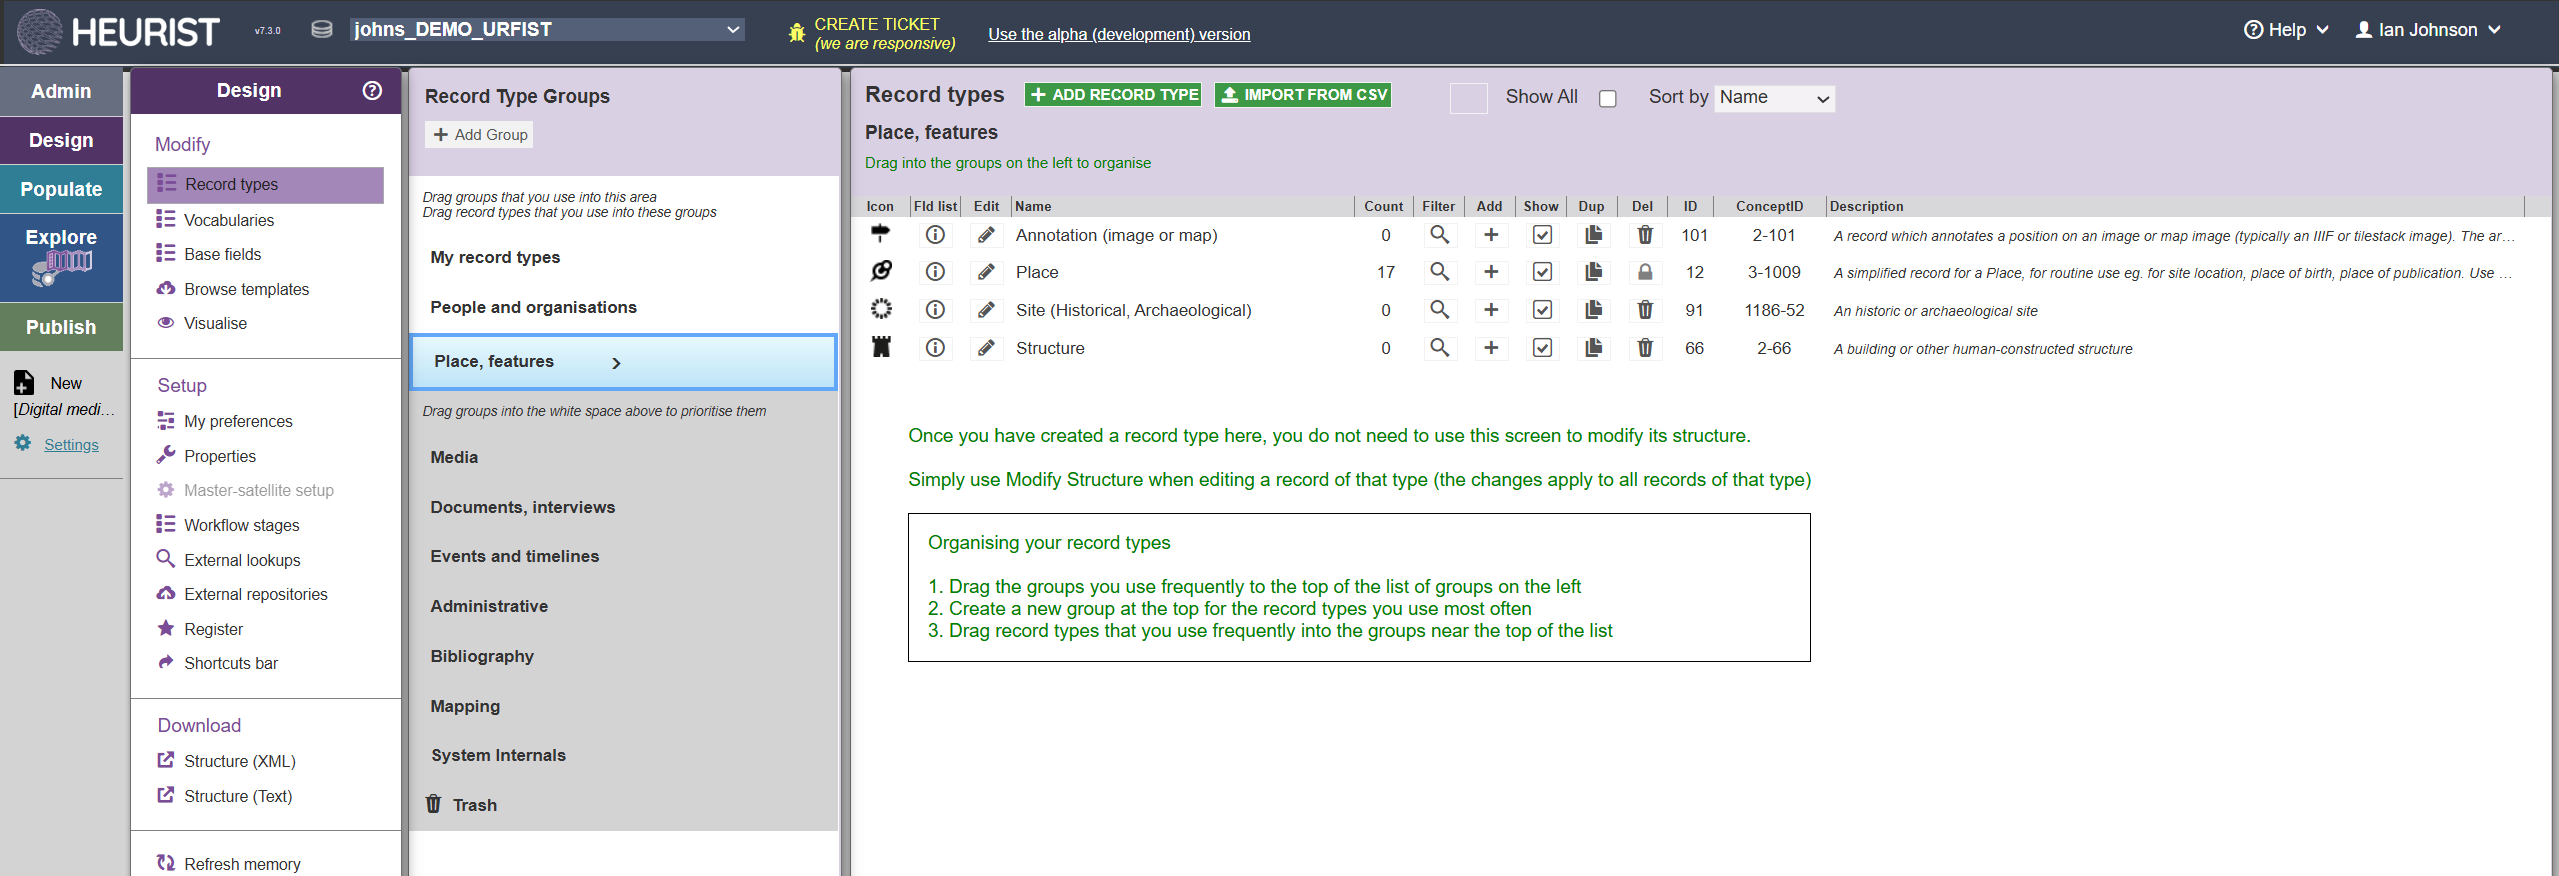This screenshot has height=876, width=2559.
Task: Toggle the Show All checkbox
Action: [1607, 98]
